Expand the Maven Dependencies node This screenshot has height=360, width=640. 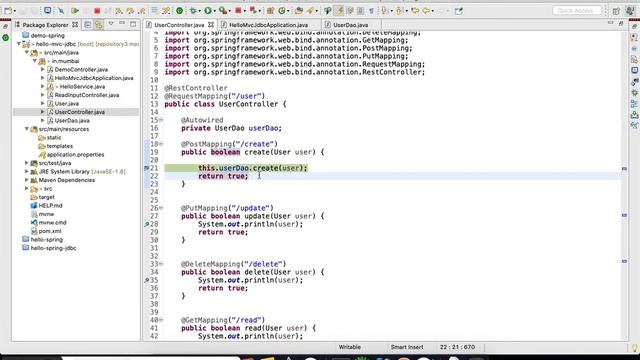tap(27, 180)
